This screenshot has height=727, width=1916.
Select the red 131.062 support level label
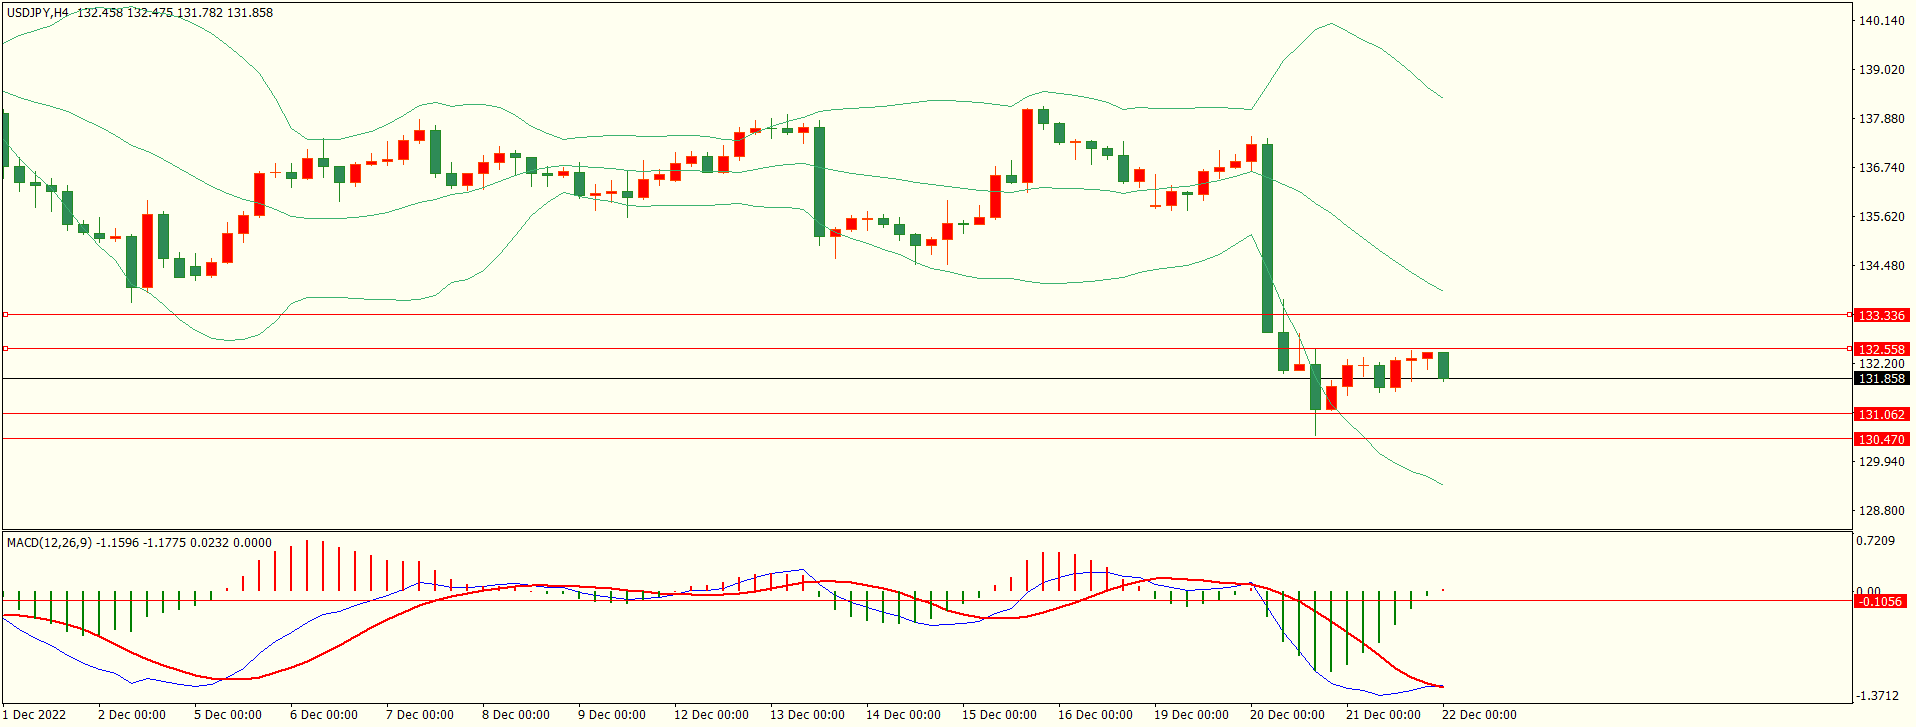pos(1881,414)
